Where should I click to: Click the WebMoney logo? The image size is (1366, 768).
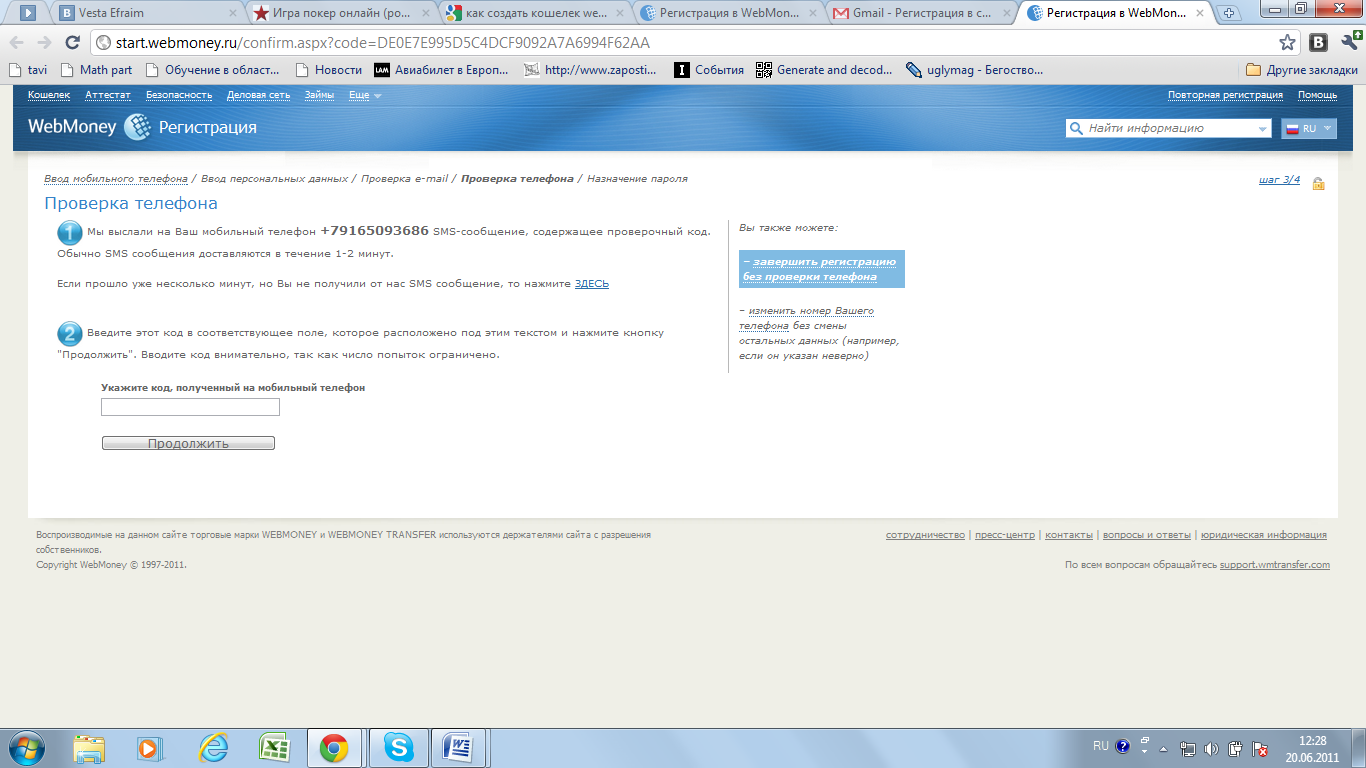pyautogui.click(x=89, y=127)
